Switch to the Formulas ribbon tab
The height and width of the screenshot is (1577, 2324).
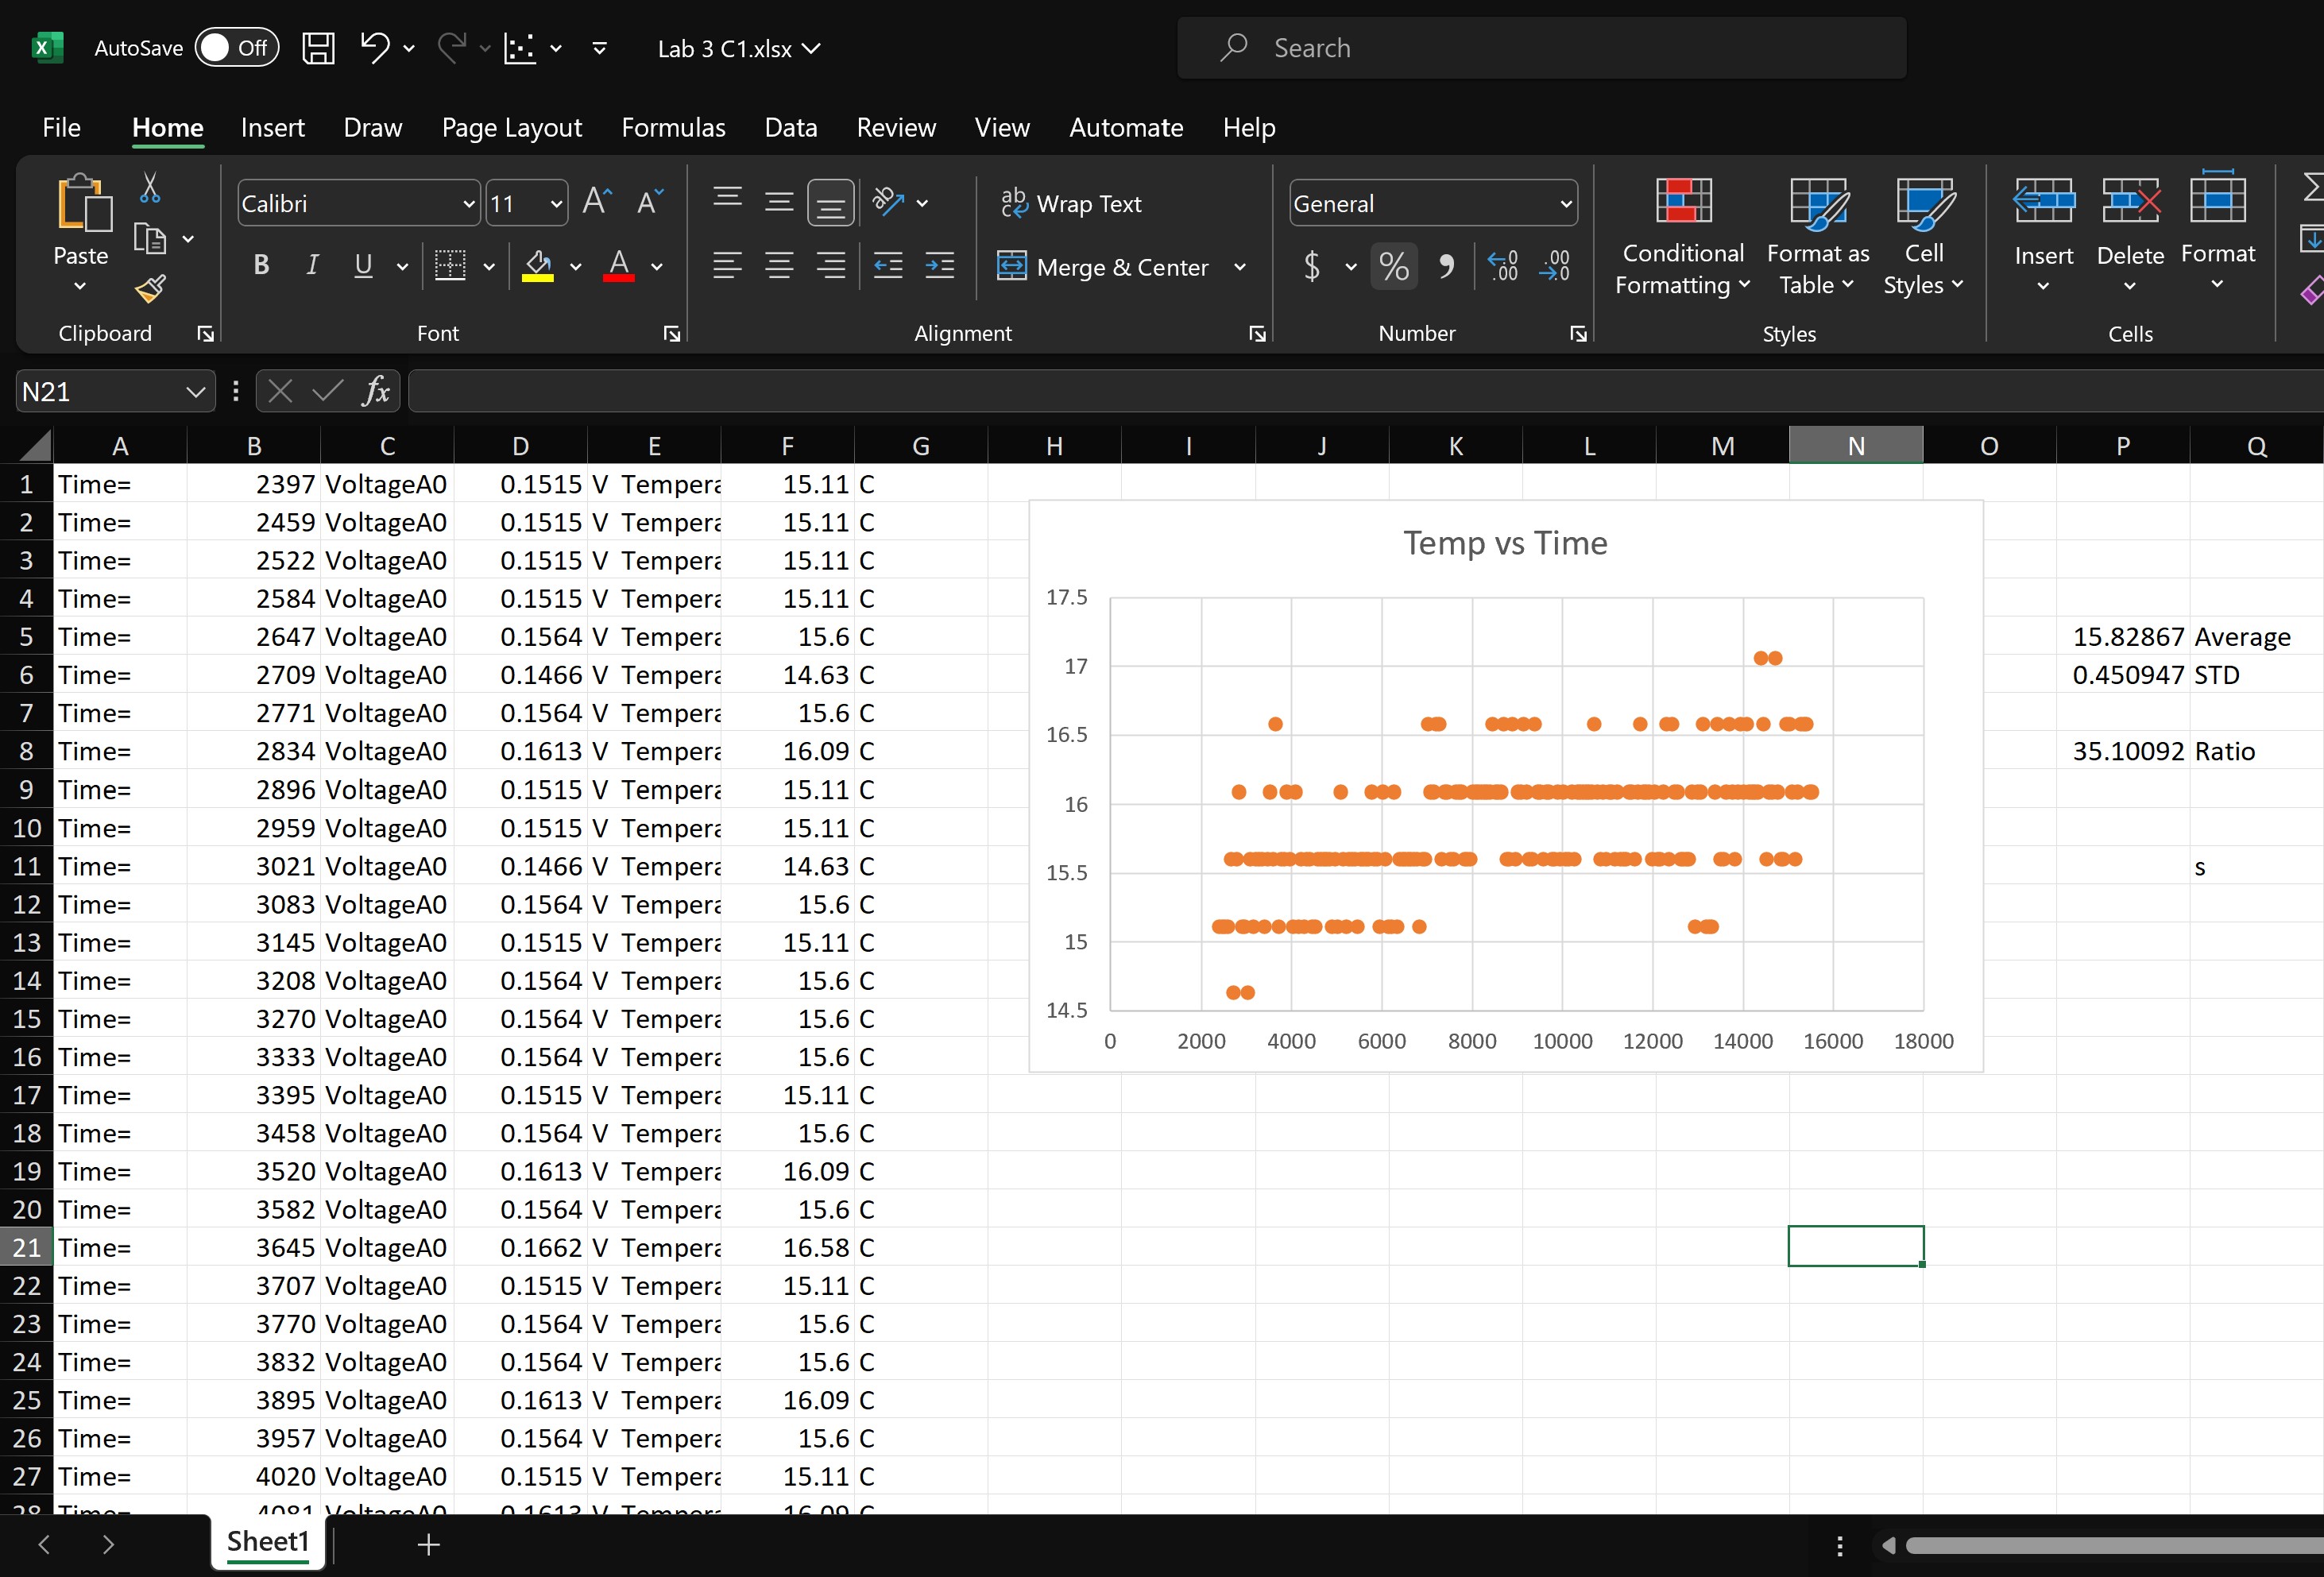(673, 127)
